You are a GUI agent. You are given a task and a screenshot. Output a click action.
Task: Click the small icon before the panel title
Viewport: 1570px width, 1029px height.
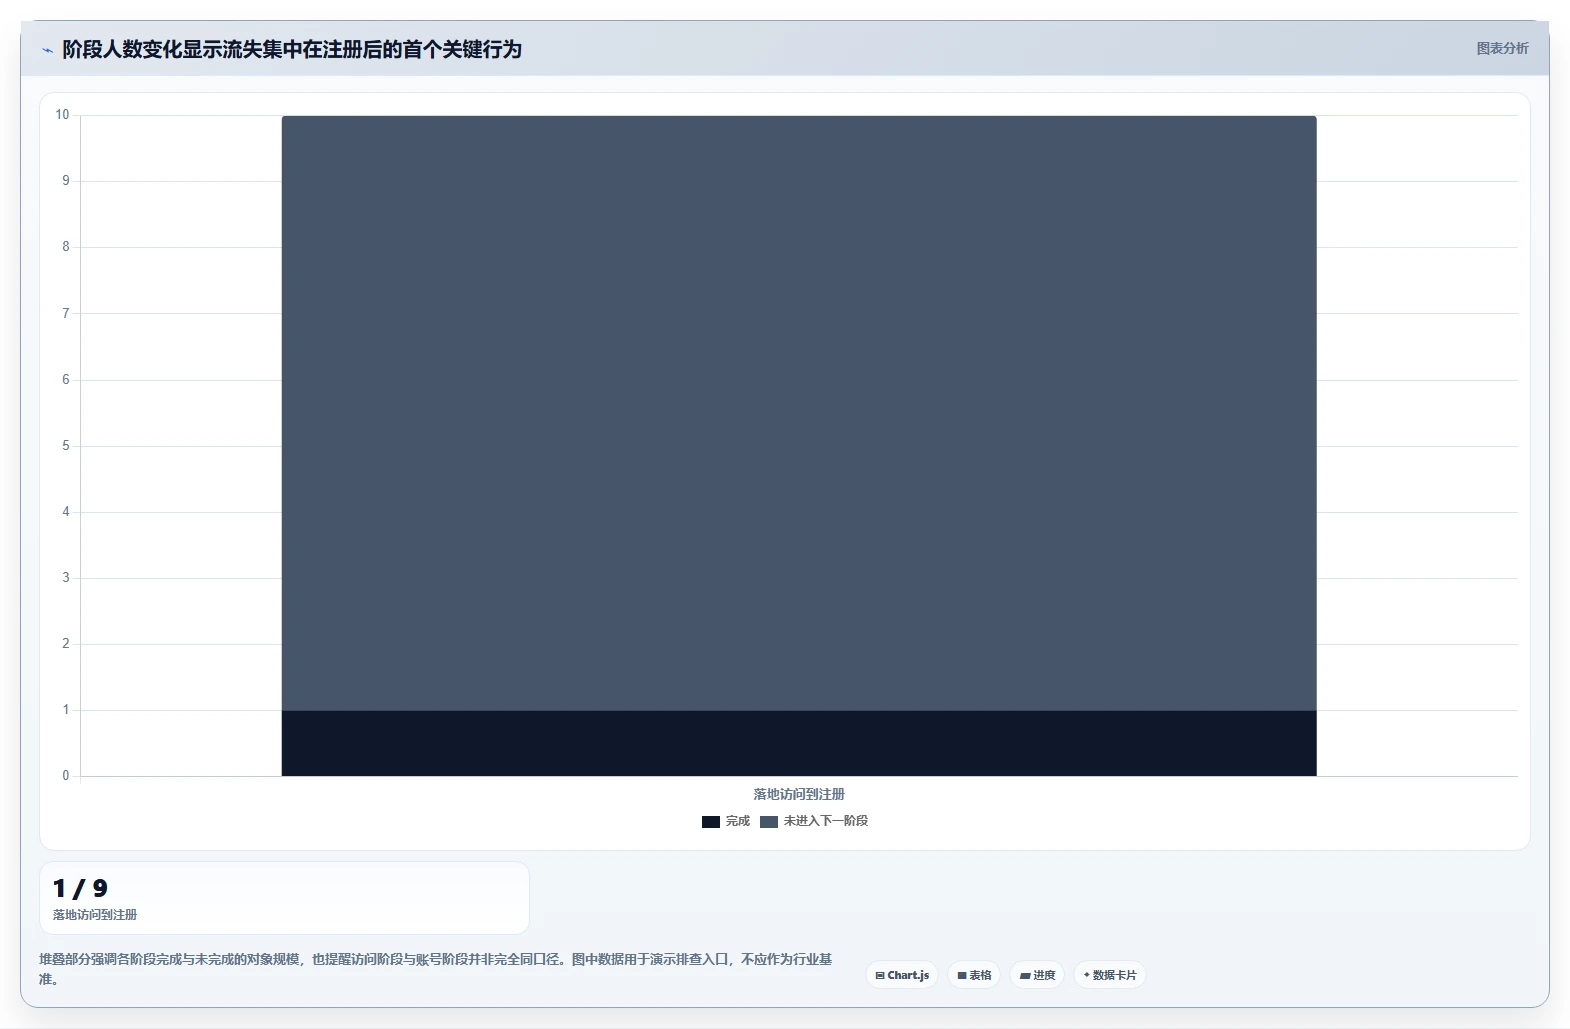pyautogui.click(x=47, y=50)
